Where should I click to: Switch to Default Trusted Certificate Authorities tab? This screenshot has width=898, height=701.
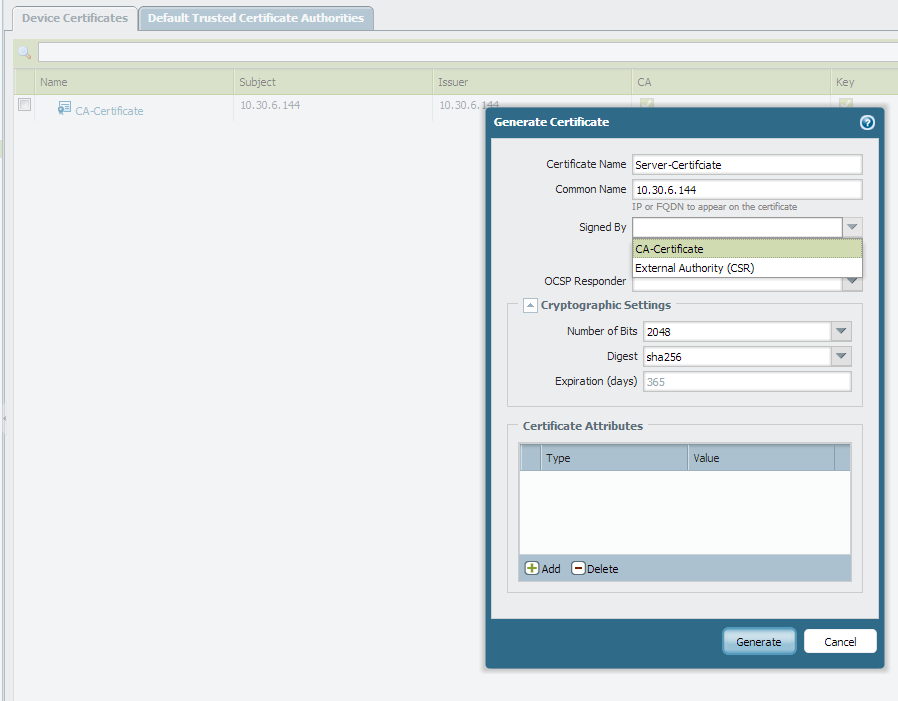coord(256,18)
